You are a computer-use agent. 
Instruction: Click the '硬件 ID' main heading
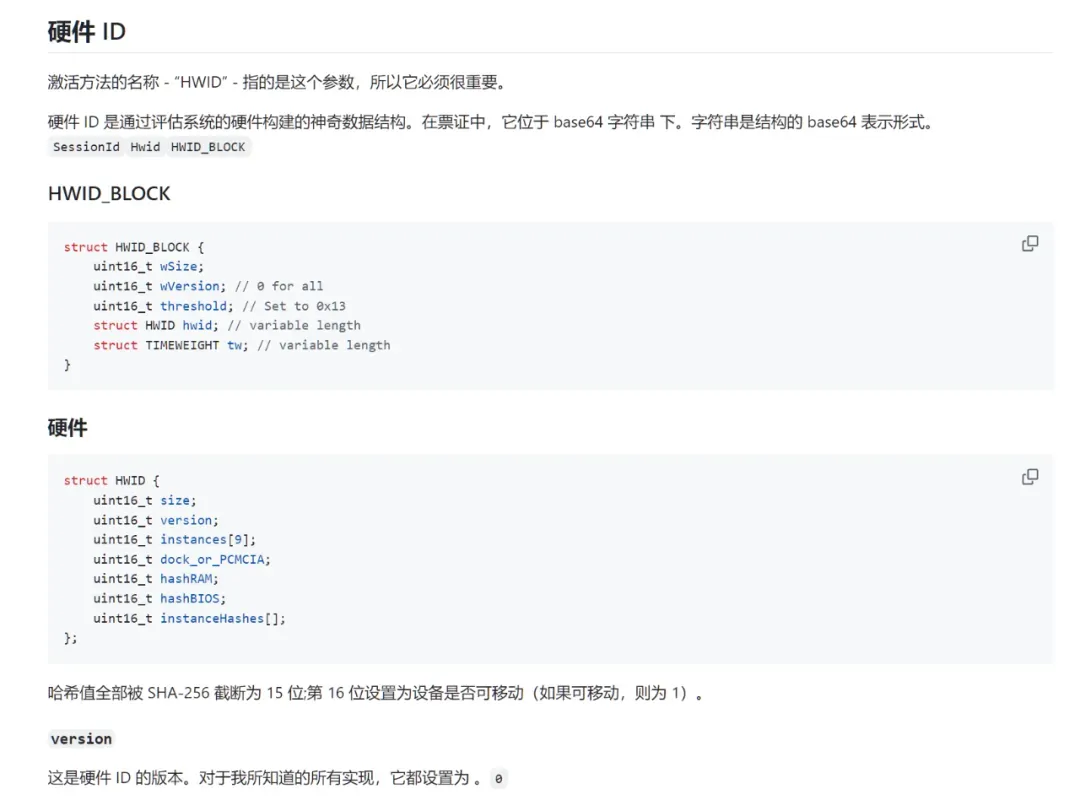tap(87, 32)
